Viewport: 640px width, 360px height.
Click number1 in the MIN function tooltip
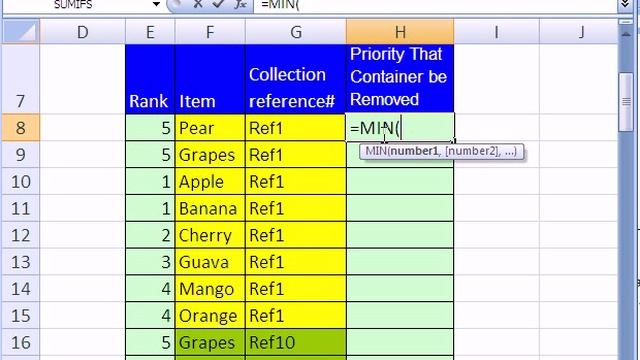coord(414,151)
